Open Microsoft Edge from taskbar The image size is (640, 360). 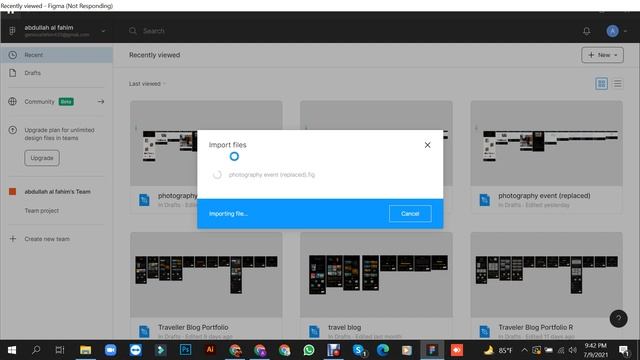click(x=382, y=350)
